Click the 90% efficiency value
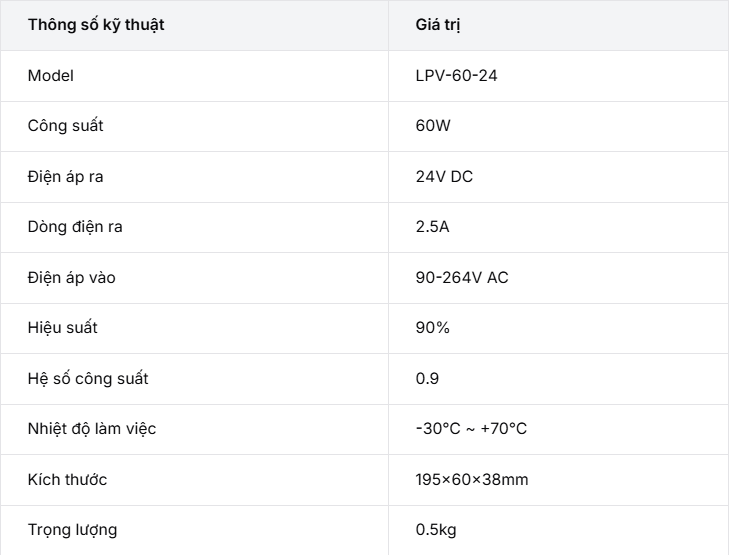The image size is (732, 555). (x=433, y=328)
